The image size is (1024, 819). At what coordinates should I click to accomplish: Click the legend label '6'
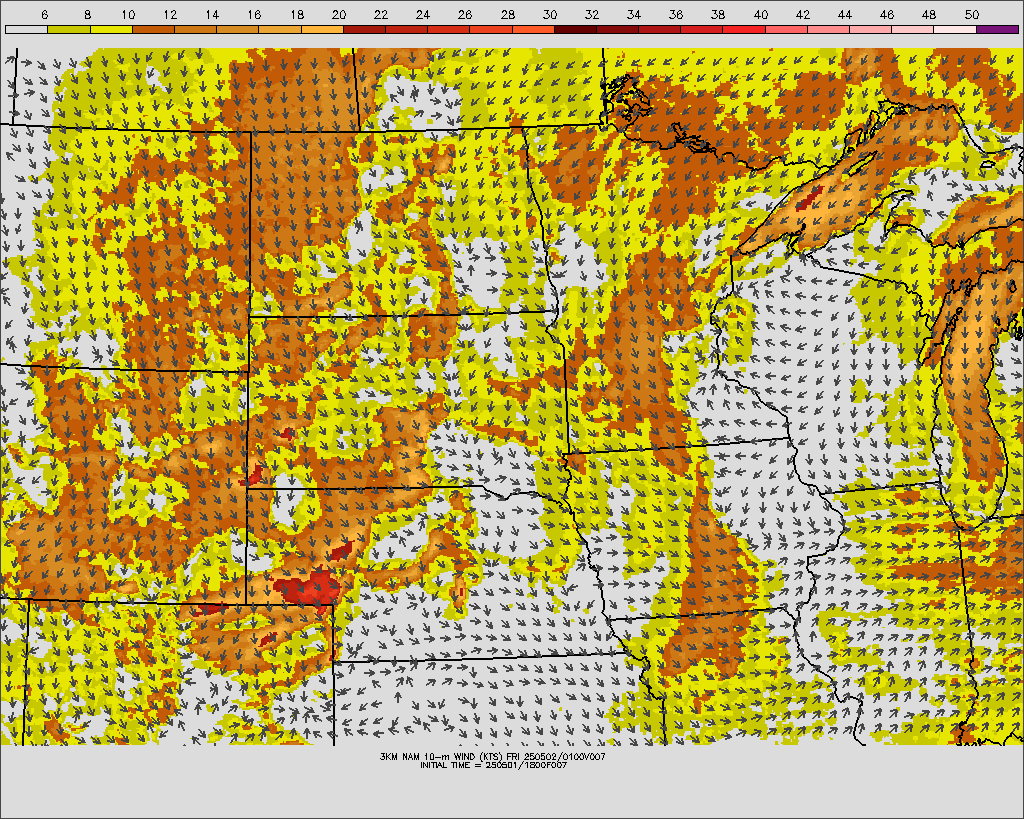click(44, 14)
